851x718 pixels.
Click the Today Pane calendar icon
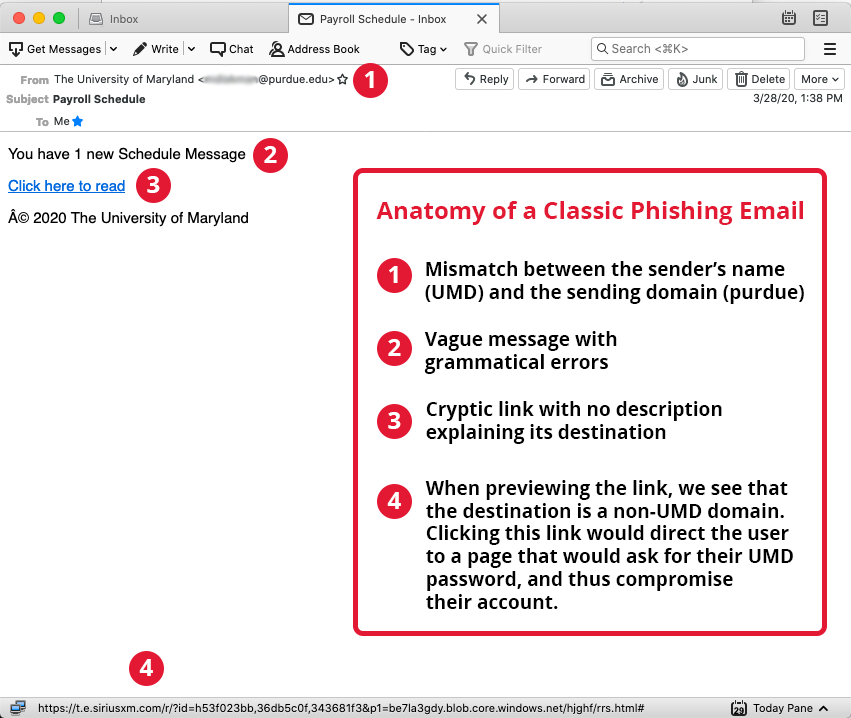click(x=739, y=708)
